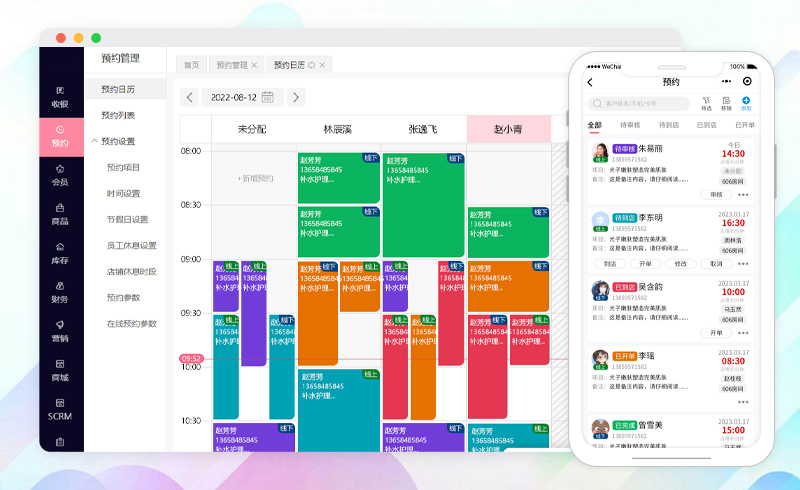800x490 pixels.
Task: Click the phone customer search field
Action: [x=640, y=103]
